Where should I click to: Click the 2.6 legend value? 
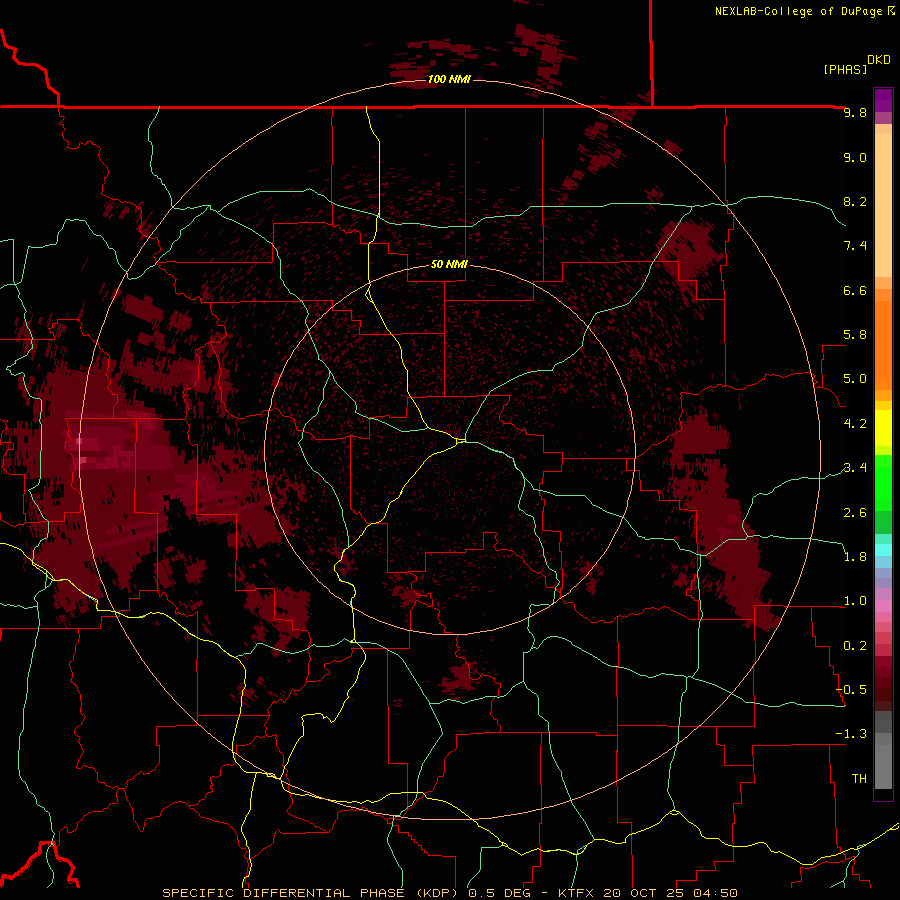tap(855, 513)
